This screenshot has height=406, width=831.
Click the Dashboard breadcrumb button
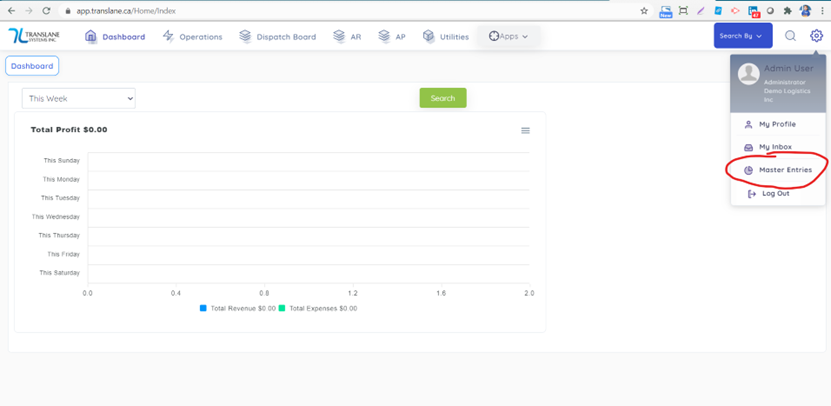click(x=32, y=66)
